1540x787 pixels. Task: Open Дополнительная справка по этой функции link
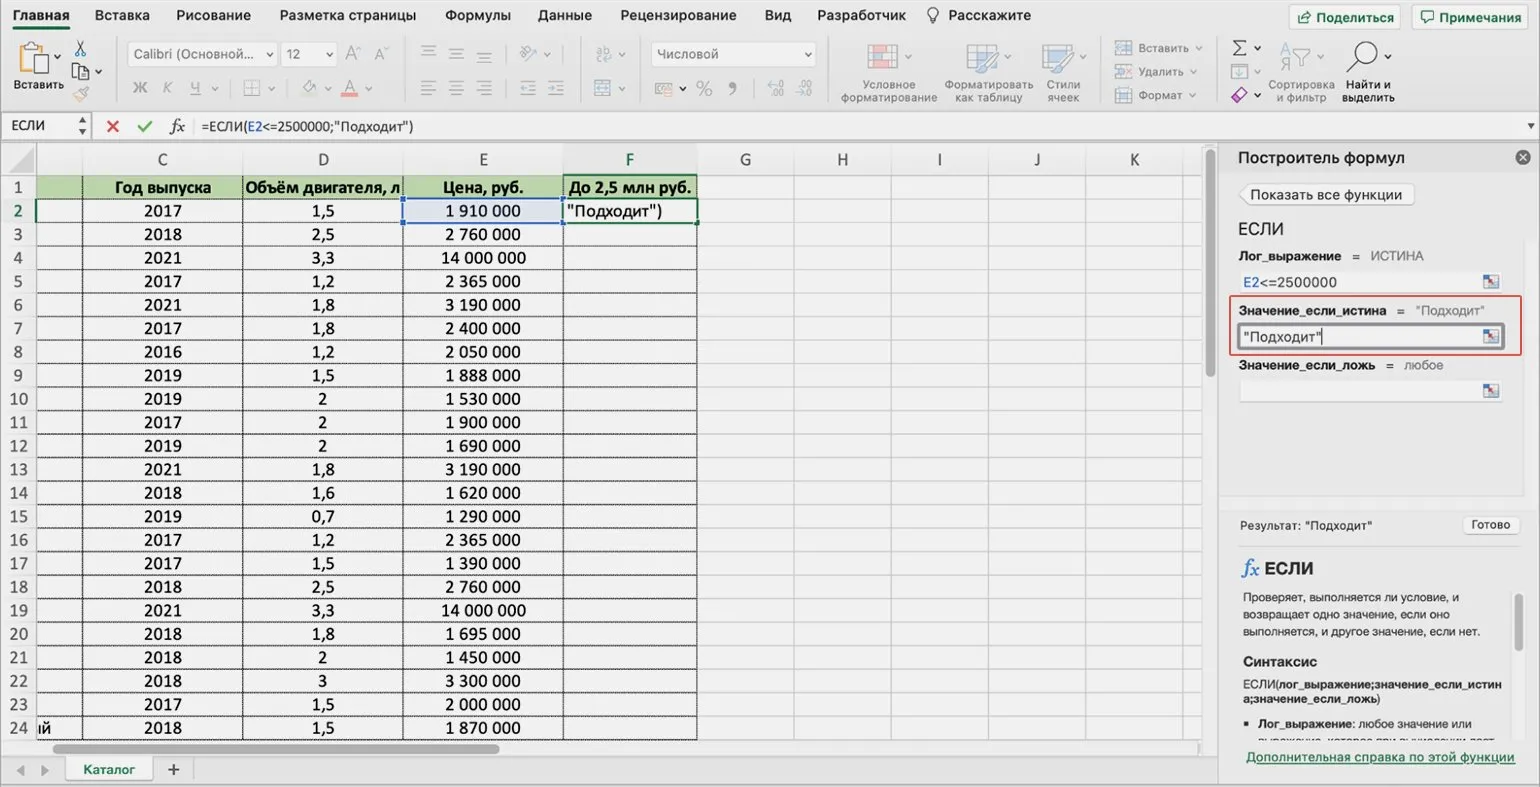point(1379,757)
